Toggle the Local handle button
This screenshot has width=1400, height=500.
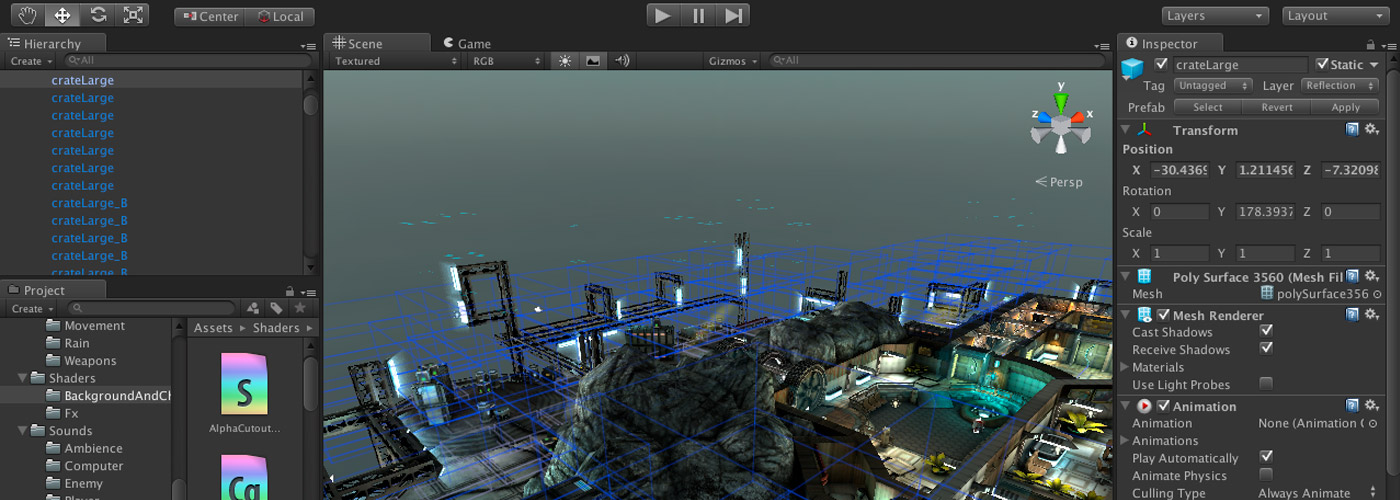pyautogui.click(x=280, y=17)
